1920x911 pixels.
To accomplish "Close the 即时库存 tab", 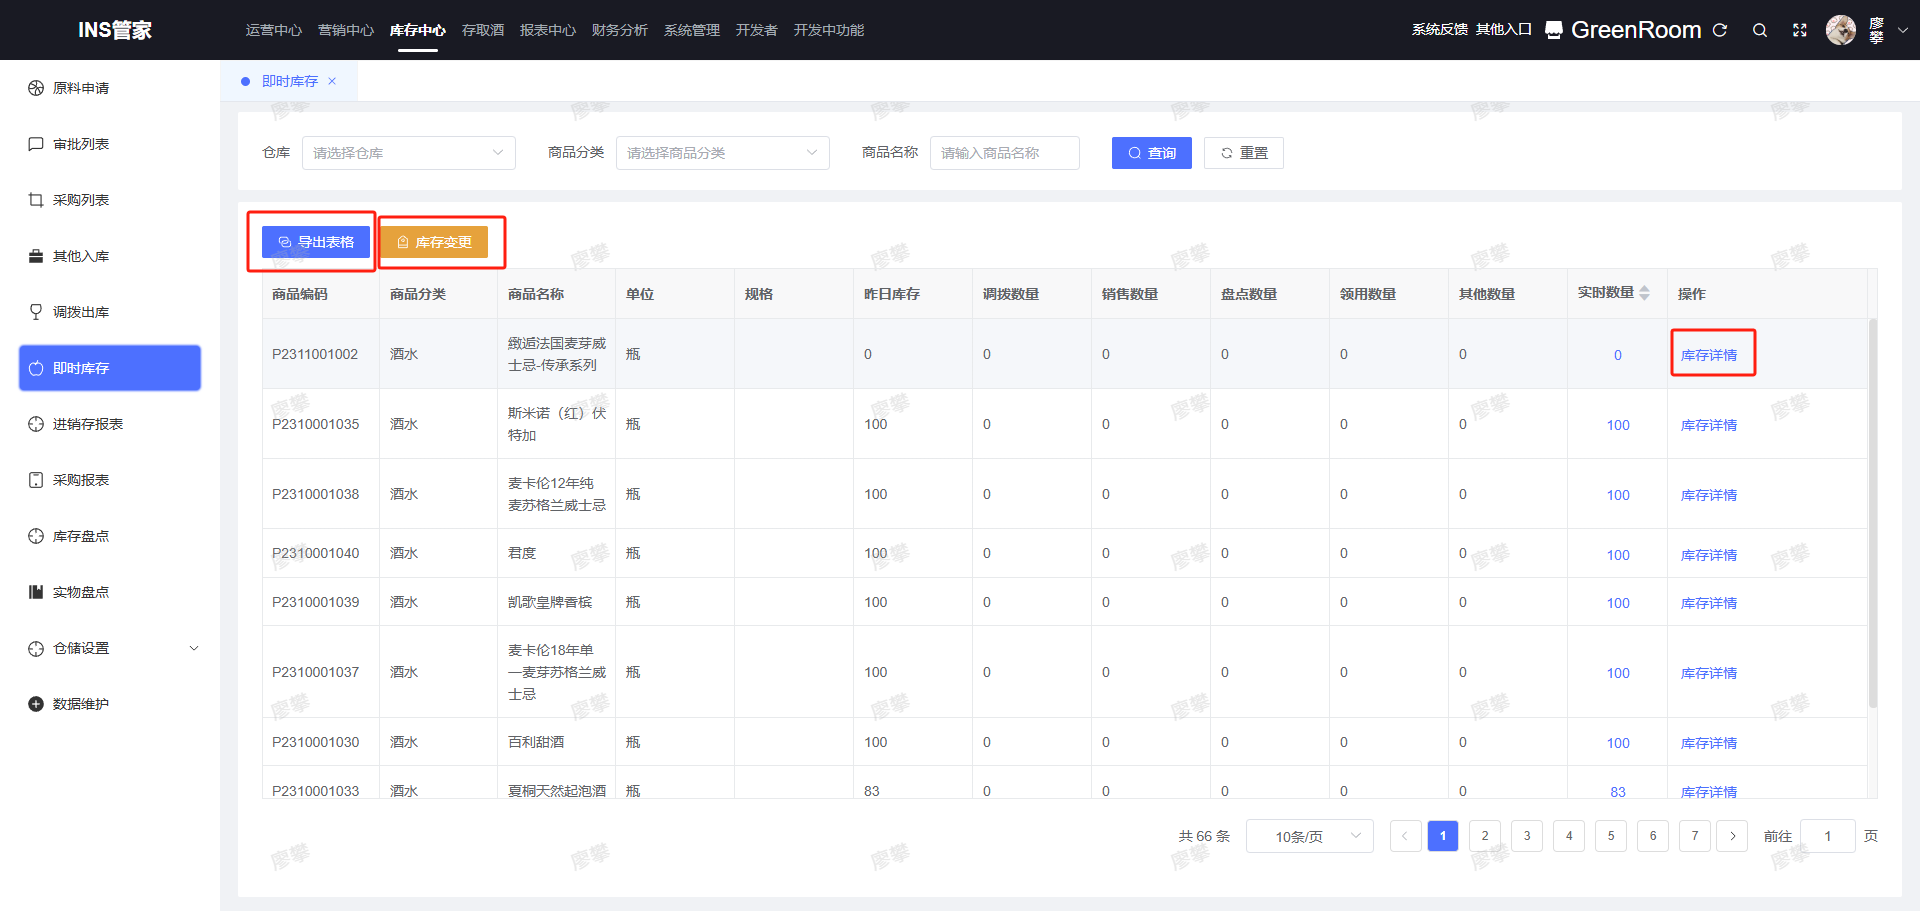I will coord(332,81).
